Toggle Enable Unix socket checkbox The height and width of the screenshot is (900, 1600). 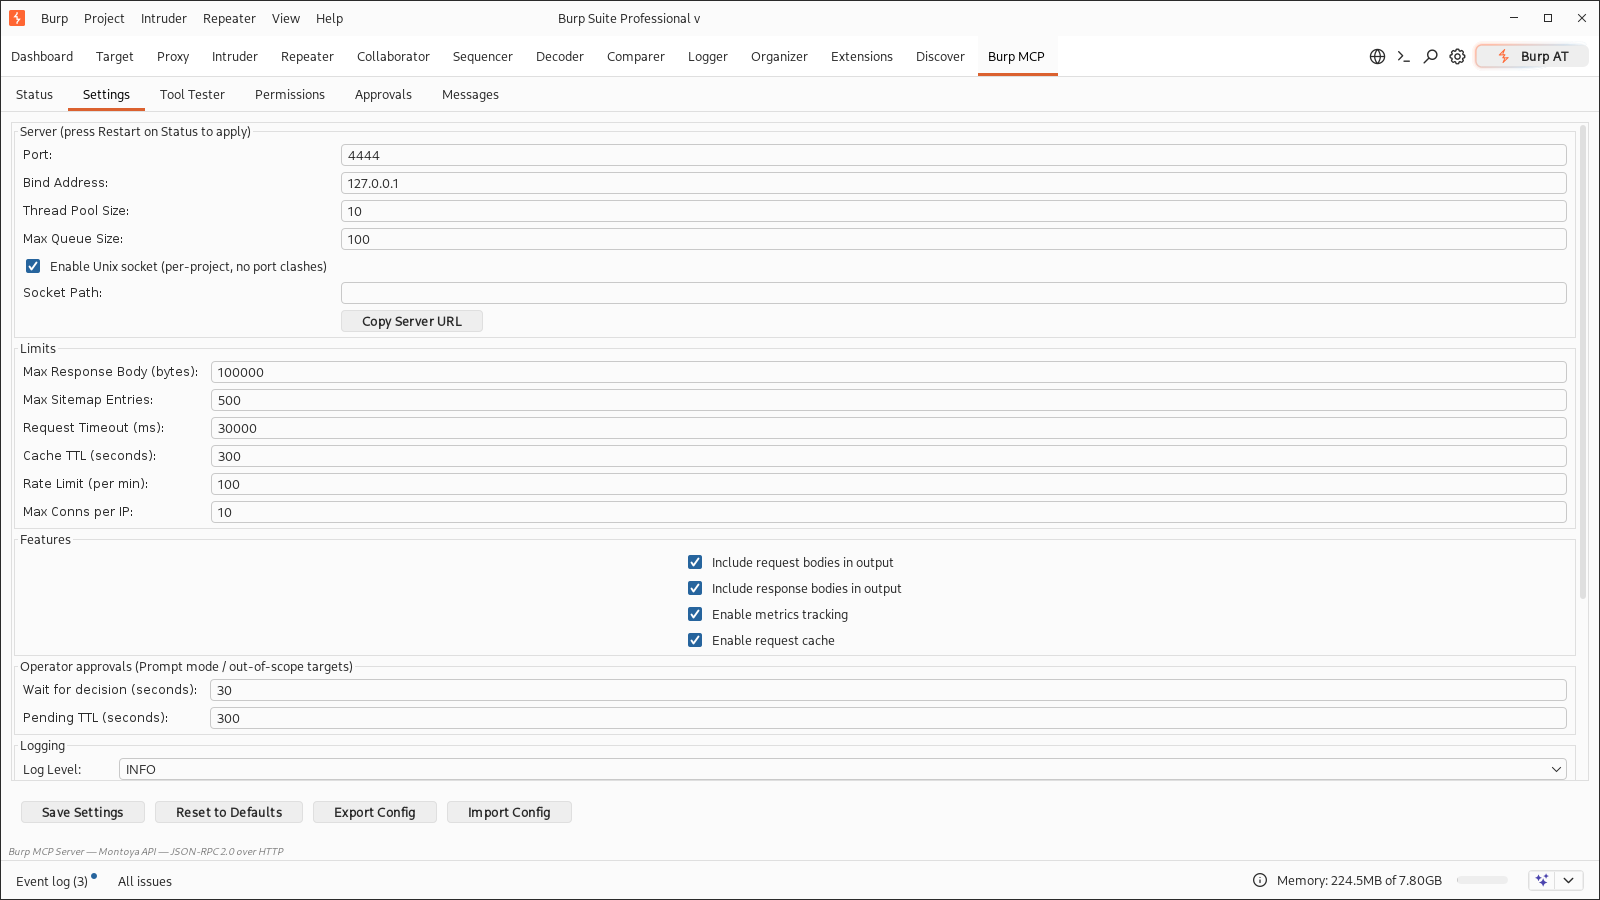pyautogui.click(x=33, y=266)
